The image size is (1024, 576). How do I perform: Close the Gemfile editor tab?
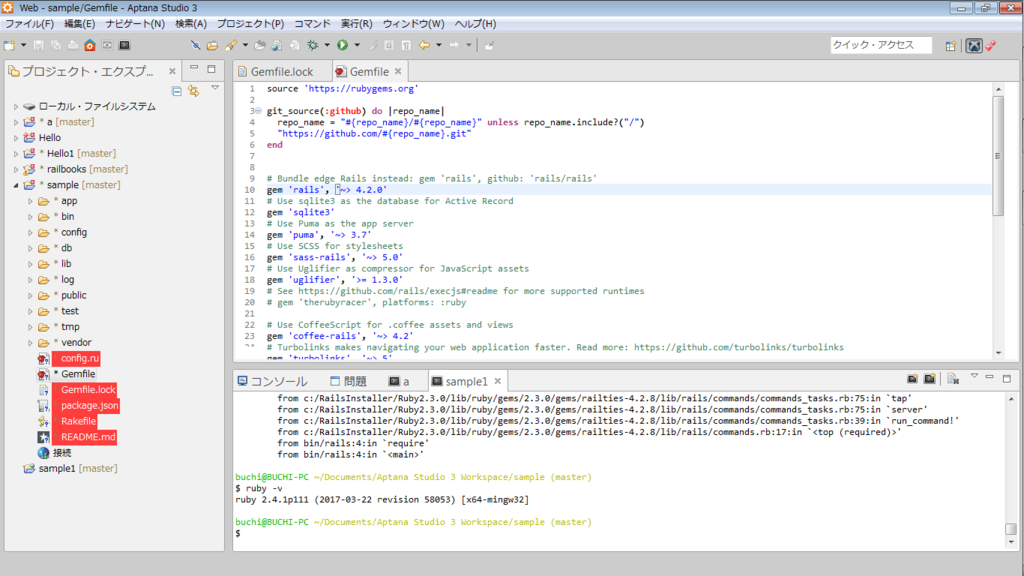click(398, 71)
